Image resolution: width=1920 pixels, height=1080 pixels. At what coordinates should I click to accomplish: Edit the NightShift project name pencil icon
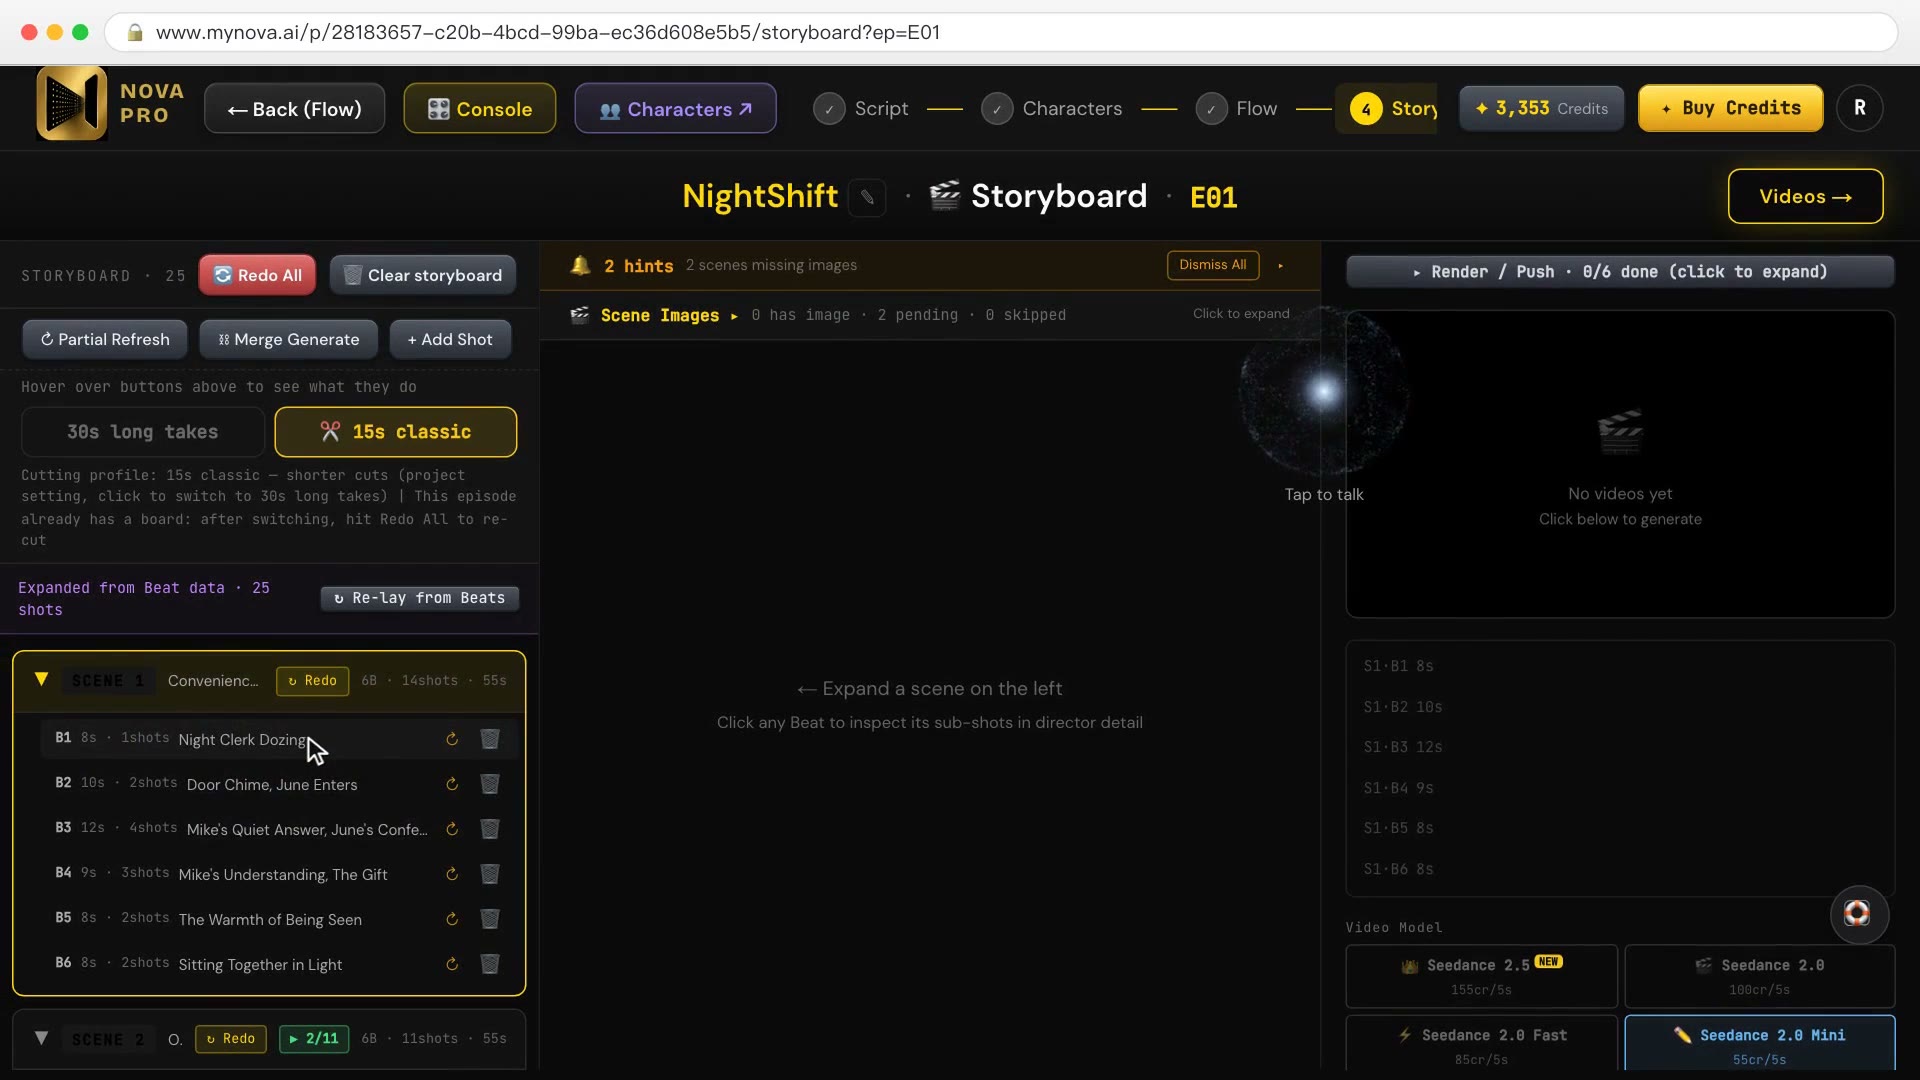(x=867, y=197)
